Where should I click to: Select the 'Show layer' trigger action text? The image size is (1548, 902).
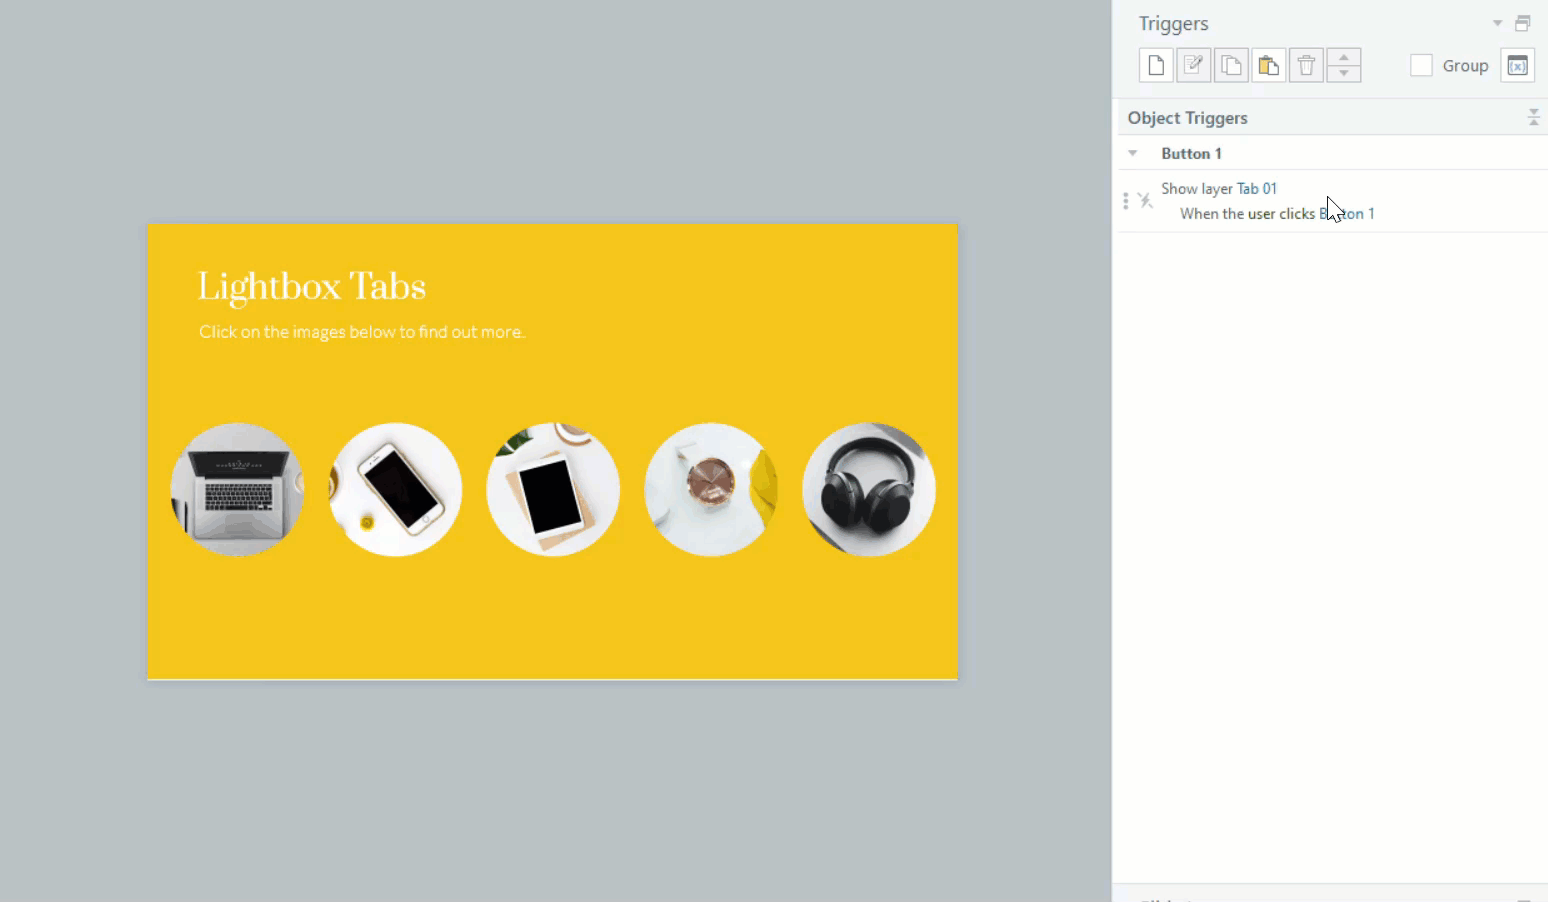[x=1197, y=188]
